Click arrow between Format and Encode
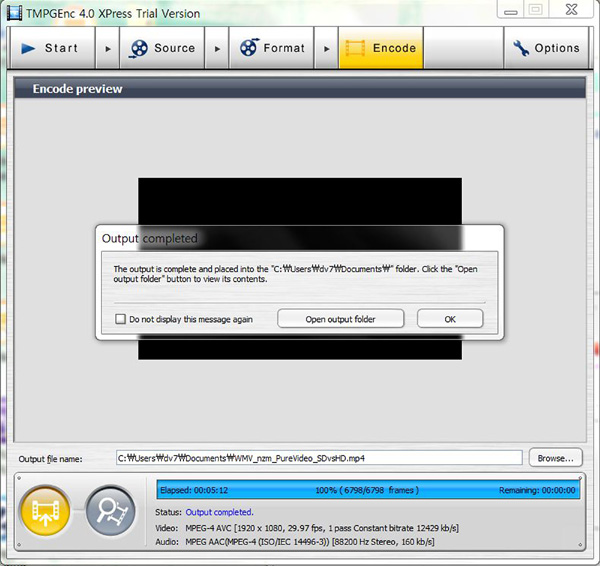600x566 pixels. (326, 49)
